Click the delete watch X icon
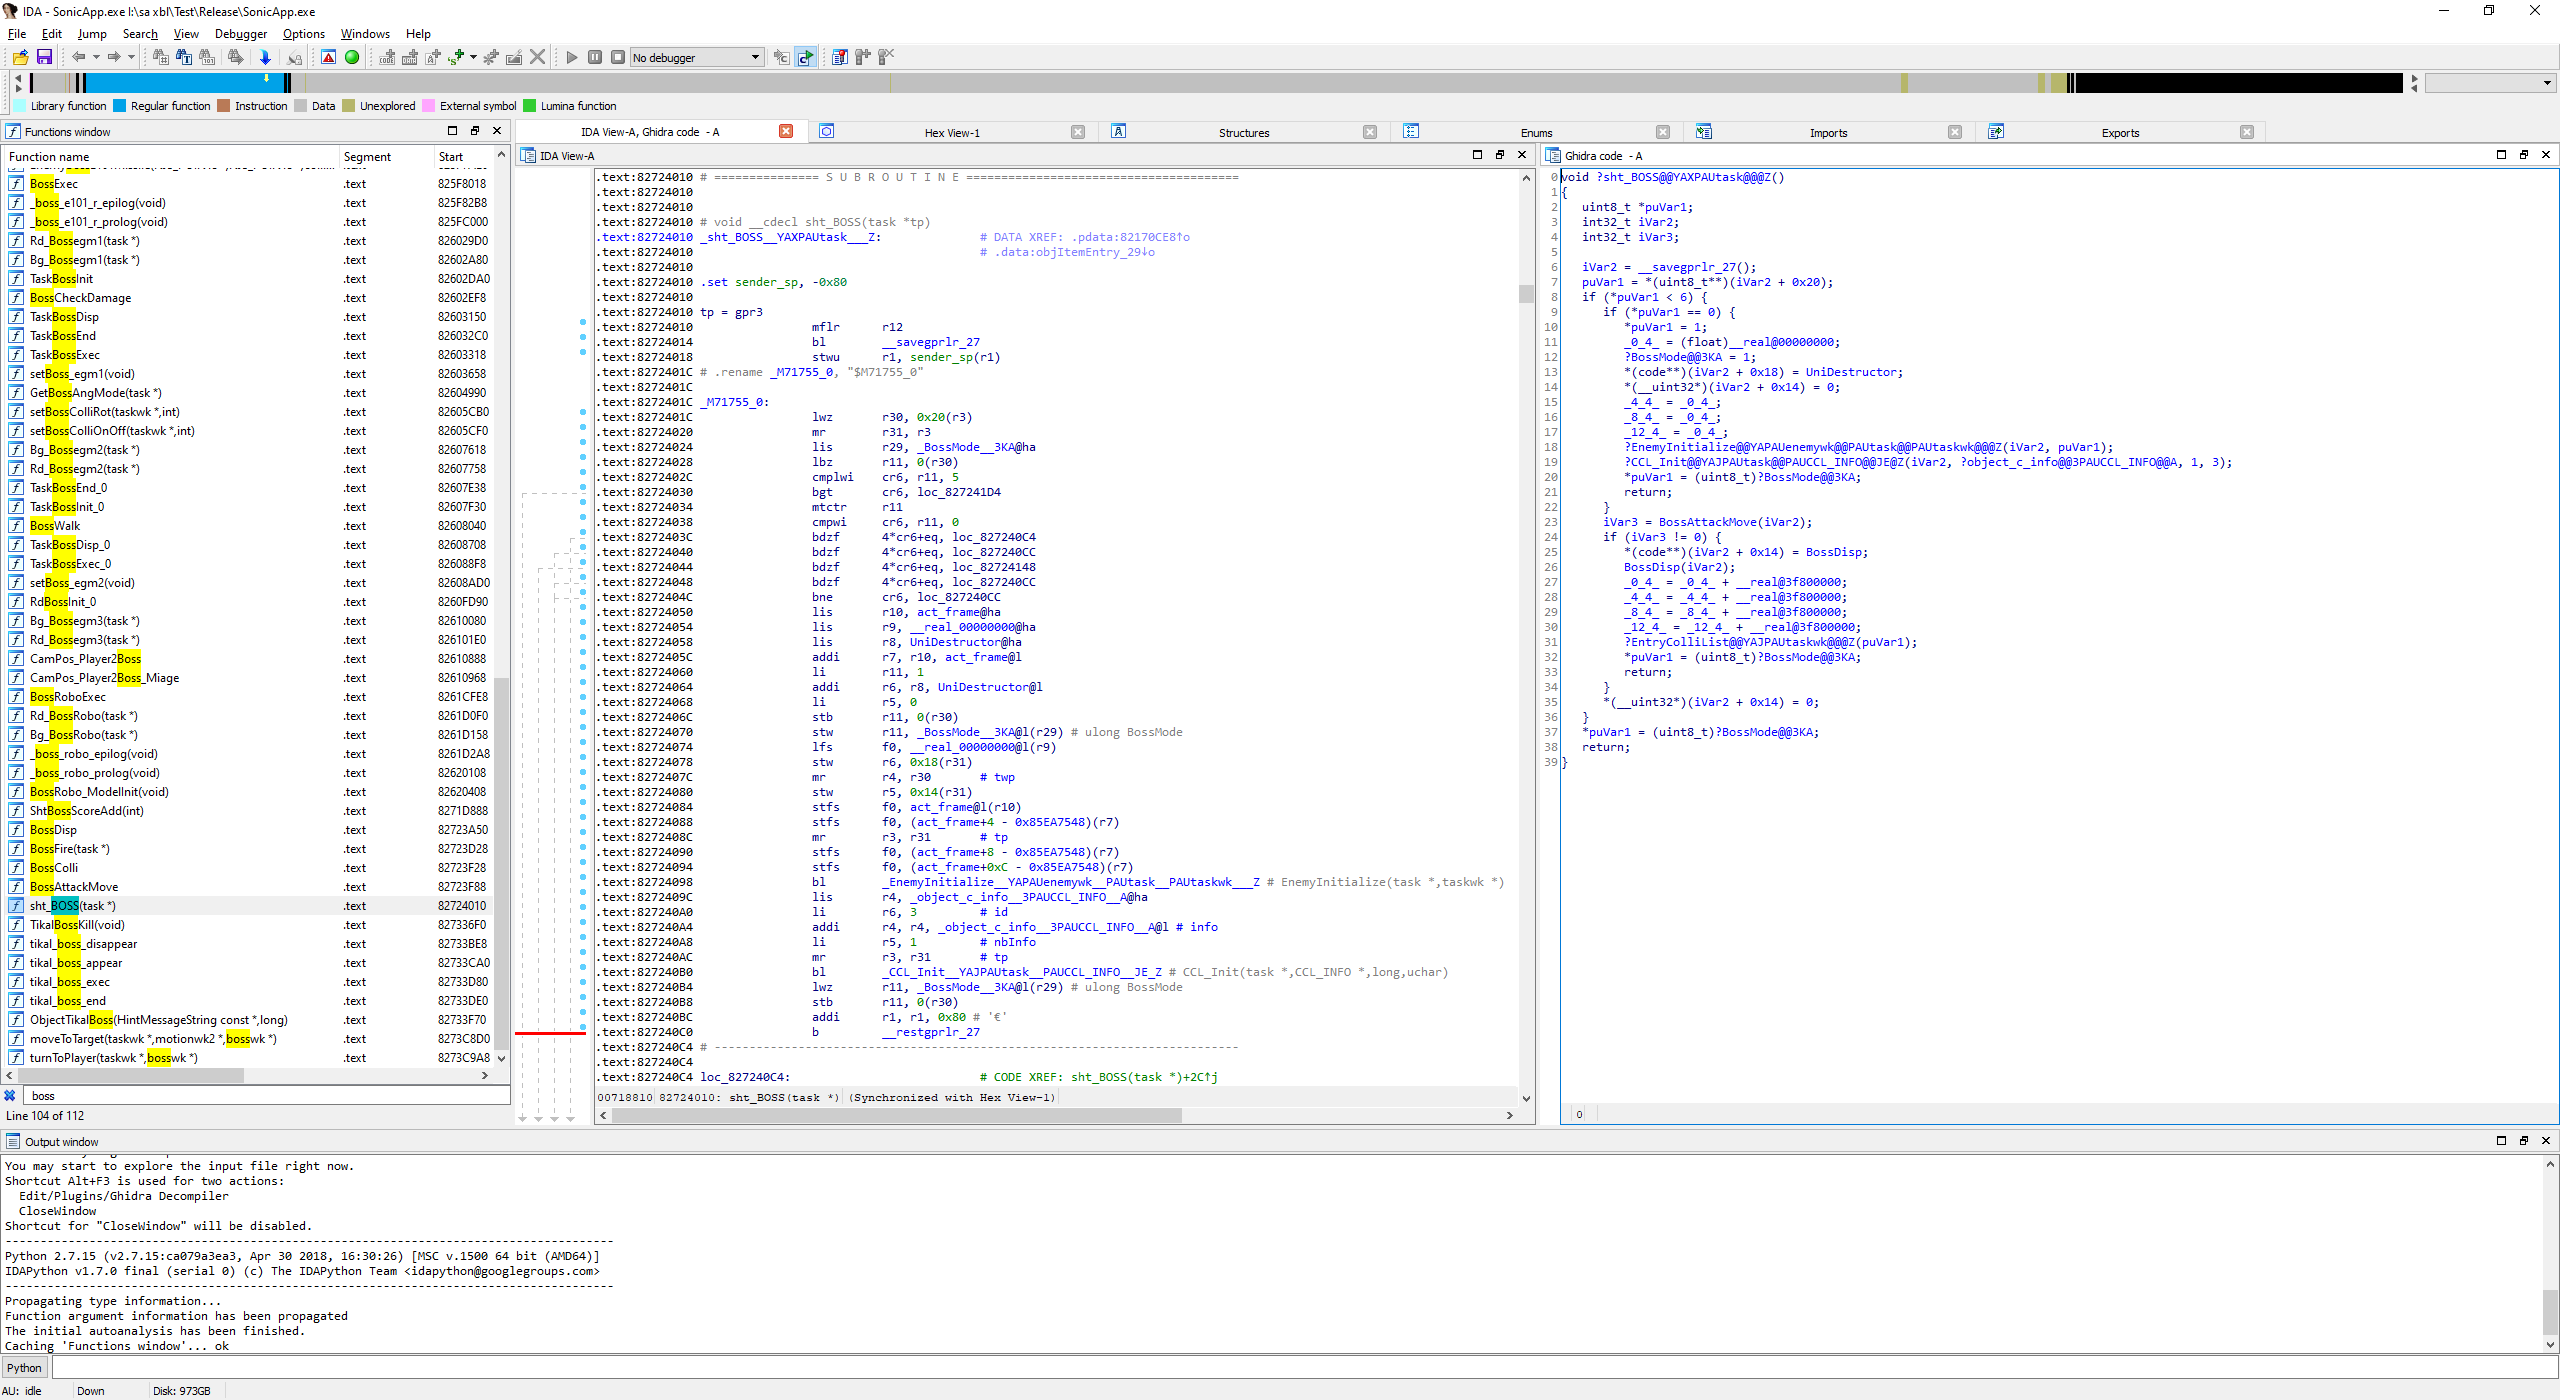The height and width of the screenshot is (1400, 2560). (x=886, y=57)
